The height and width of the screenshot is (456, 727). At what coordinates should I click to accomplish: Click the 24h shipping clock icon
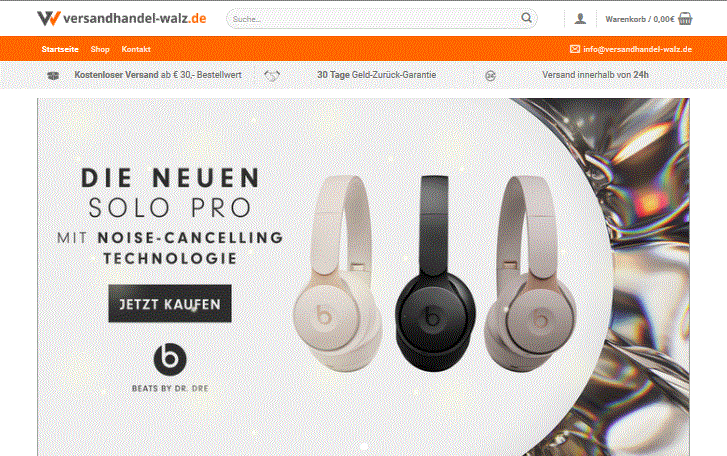[x=490, y=76]
